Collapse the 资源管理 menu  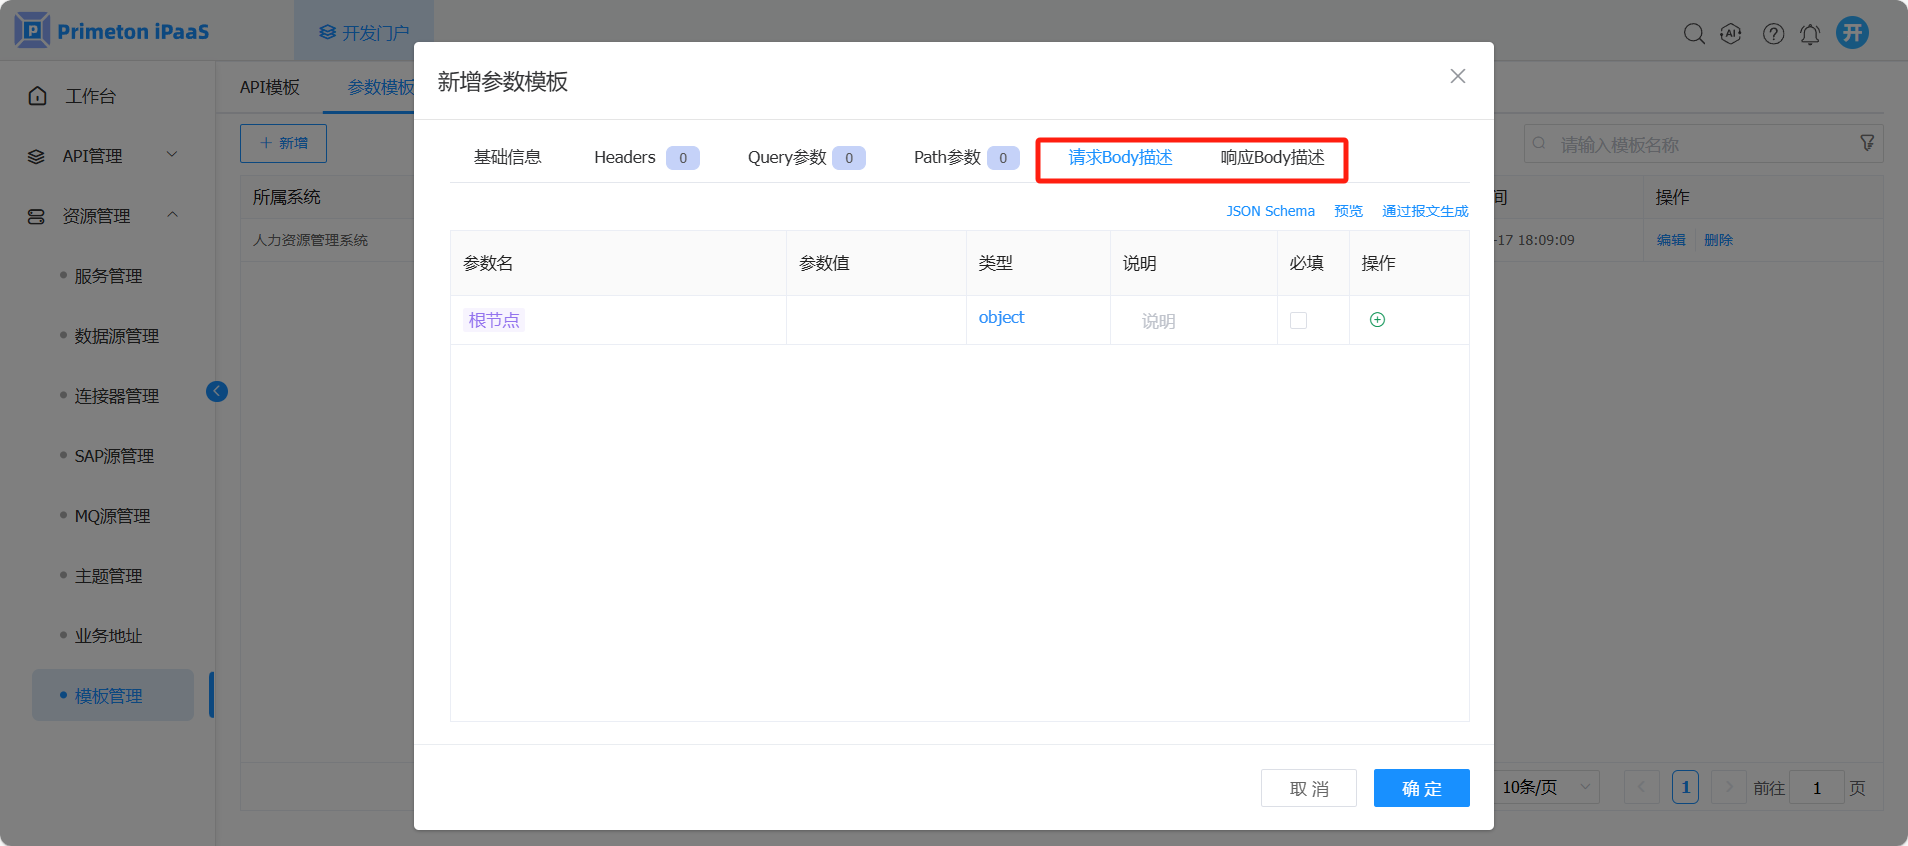click(x=100, y=216)
